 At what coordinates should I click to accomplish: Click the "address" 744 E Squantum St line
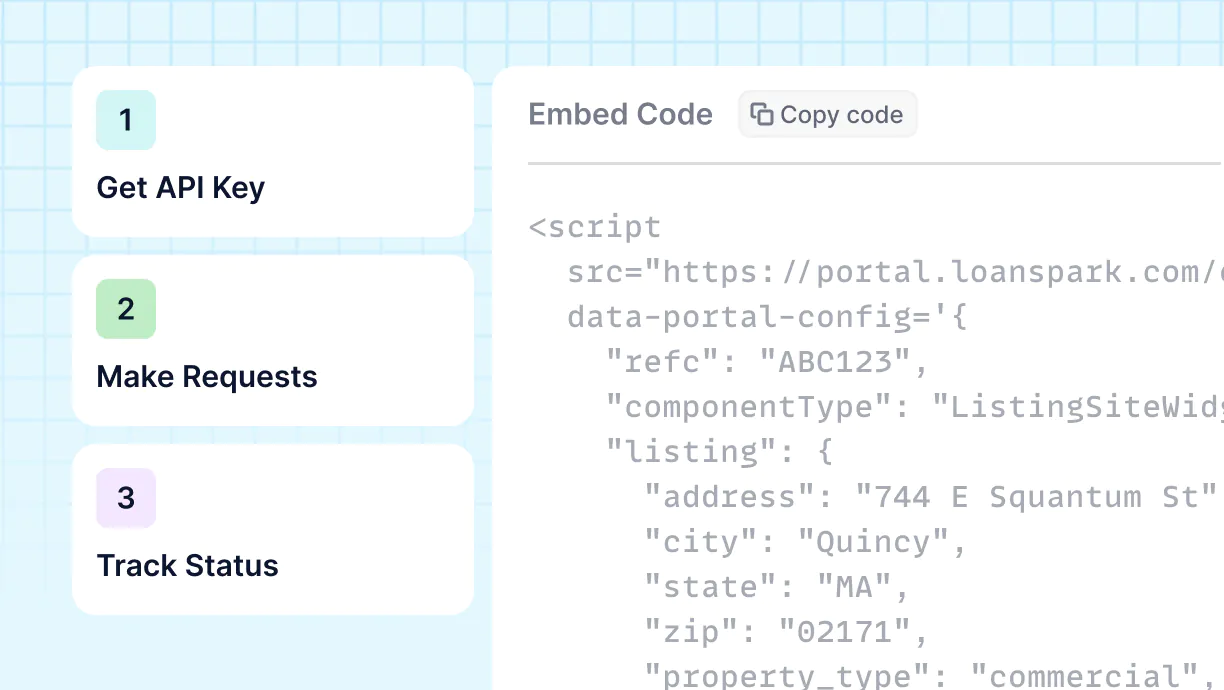[x=931, y=497]
